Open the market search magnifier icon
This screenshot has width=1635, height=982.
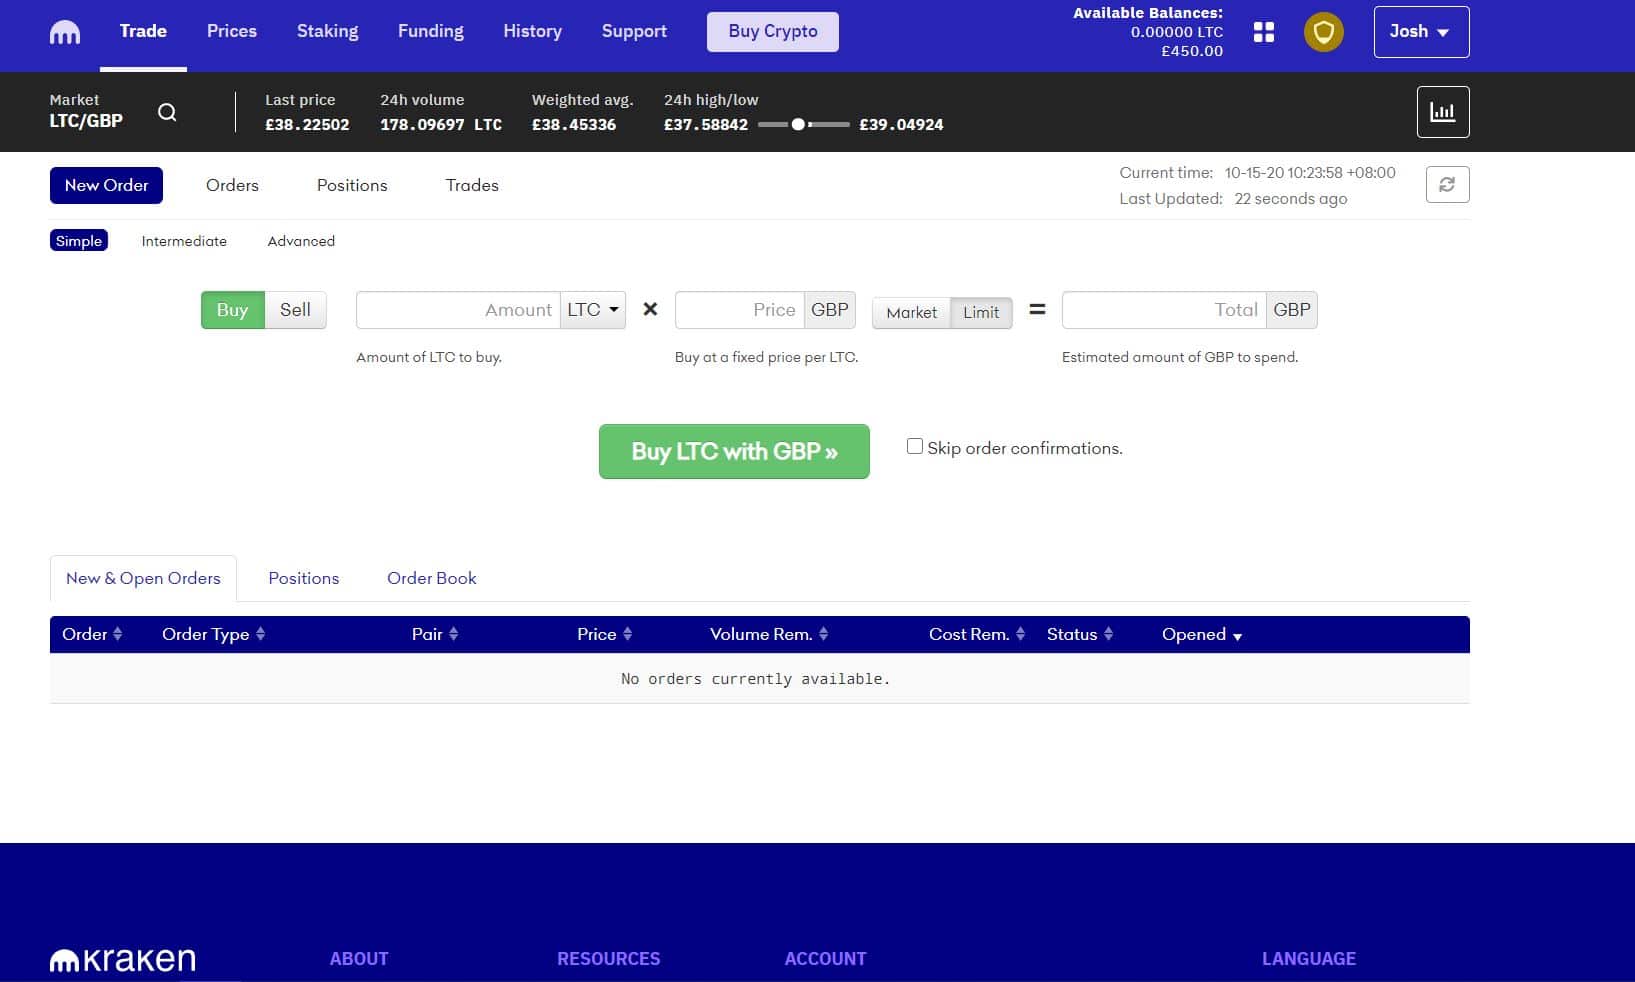[x=167, y=112]
